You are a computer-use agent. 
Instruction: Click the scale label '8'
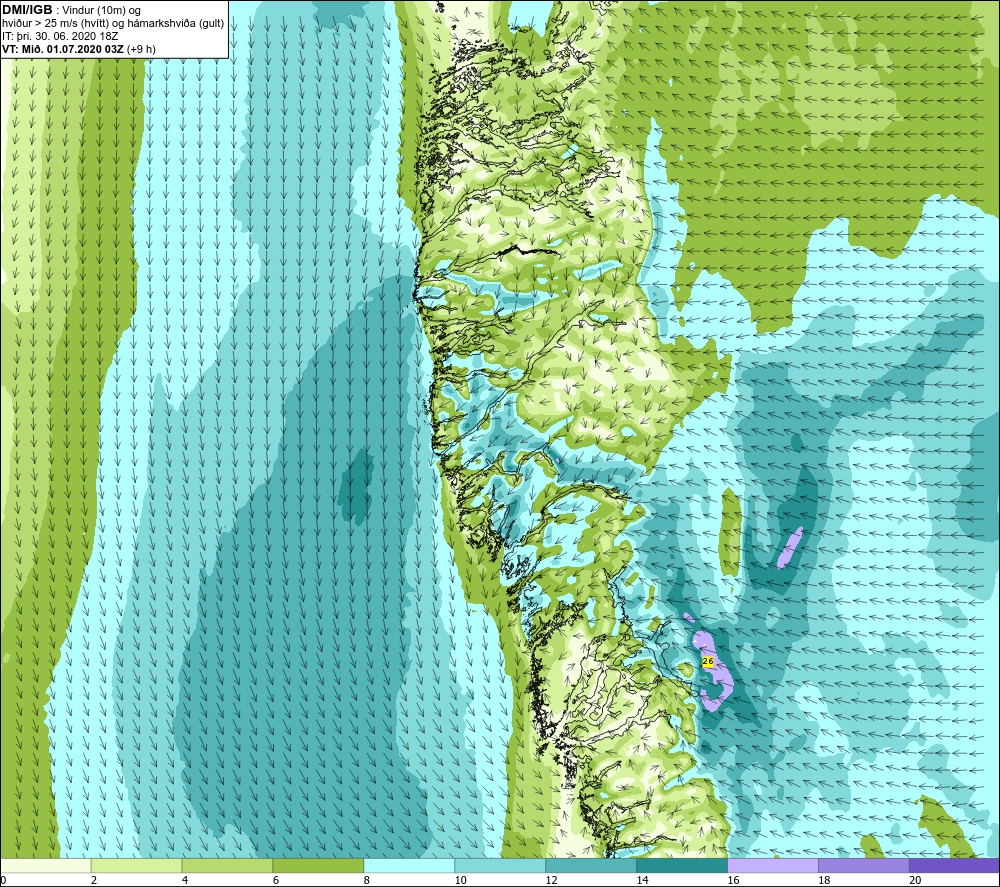coord(367,880)
